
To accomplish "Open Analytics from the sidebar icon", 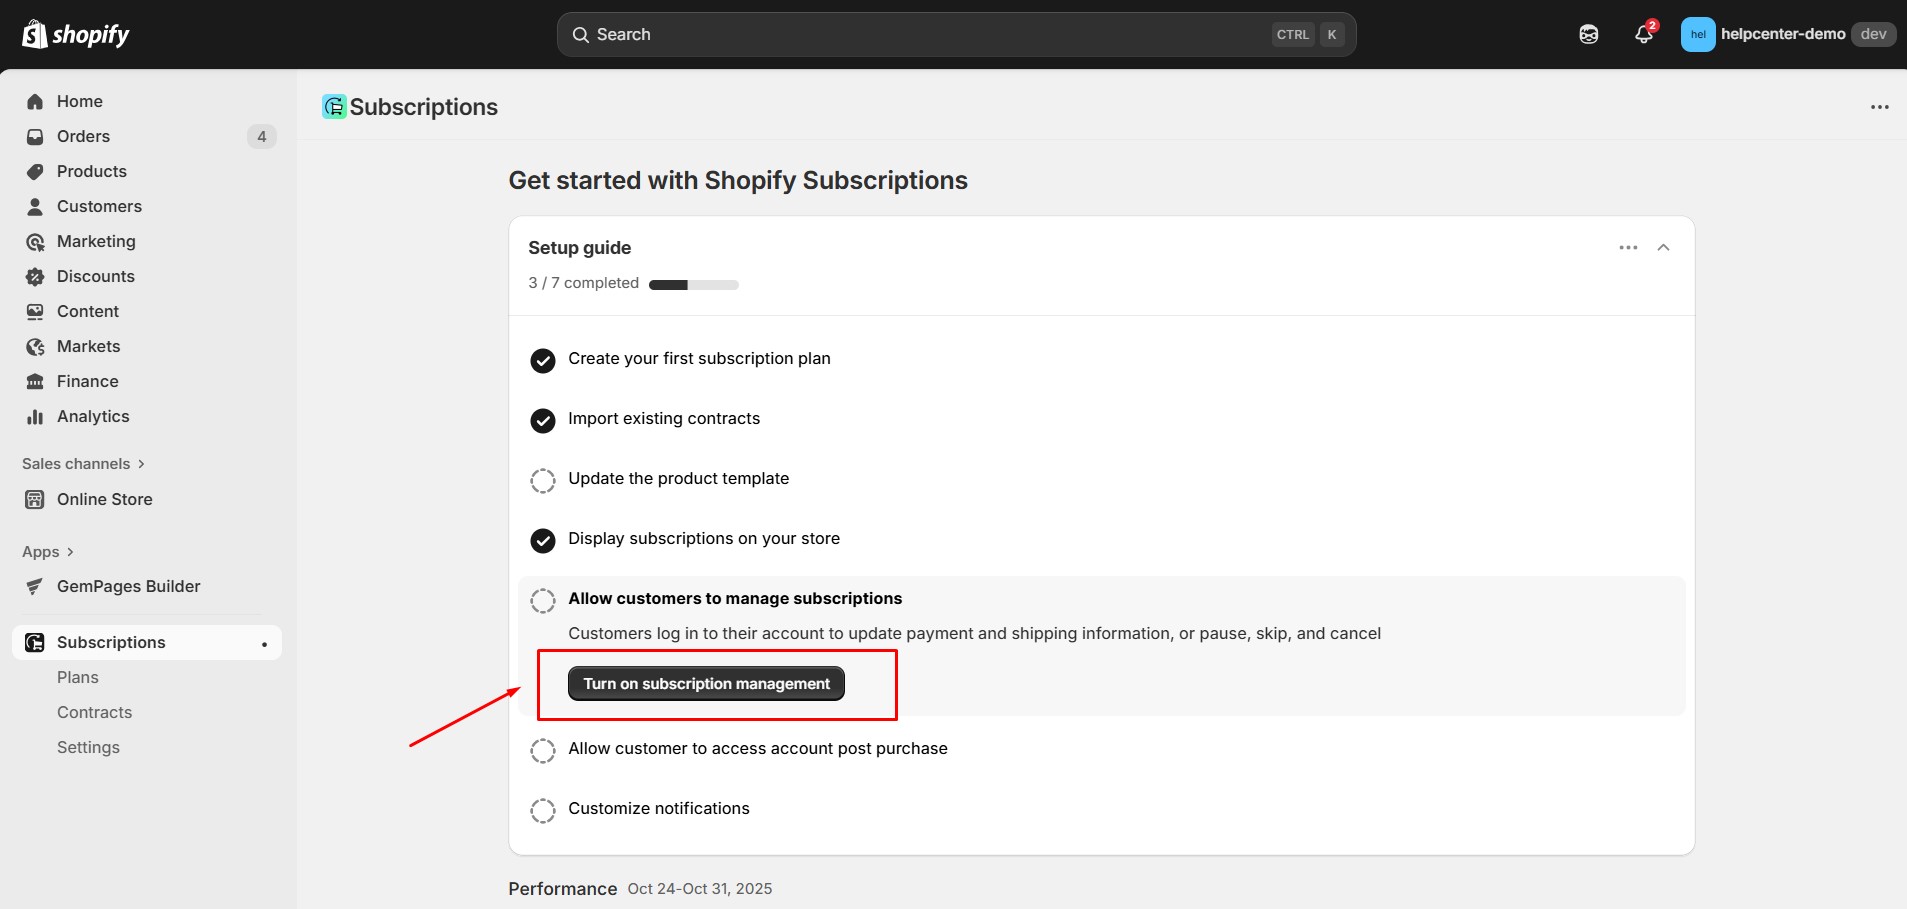I will [35, 416].
